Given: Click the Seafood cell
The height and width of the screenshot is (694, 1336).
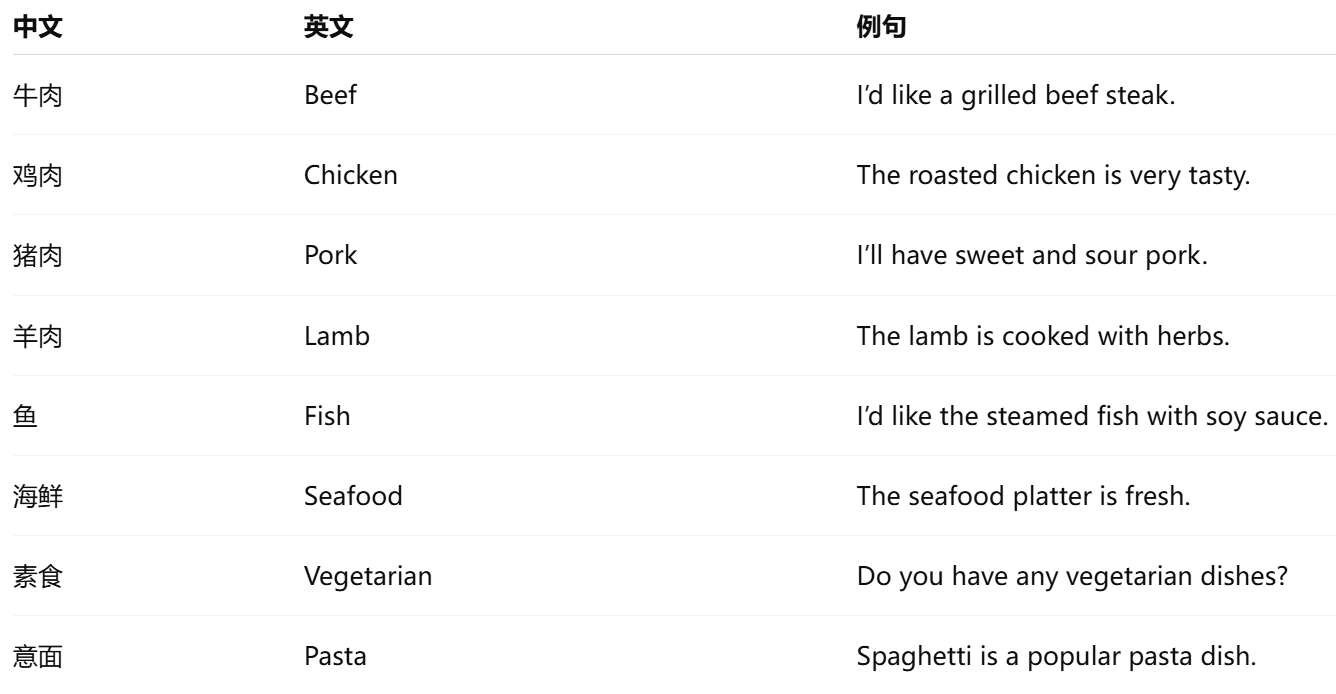Looking at the screenshot, I should pos(353,496).
